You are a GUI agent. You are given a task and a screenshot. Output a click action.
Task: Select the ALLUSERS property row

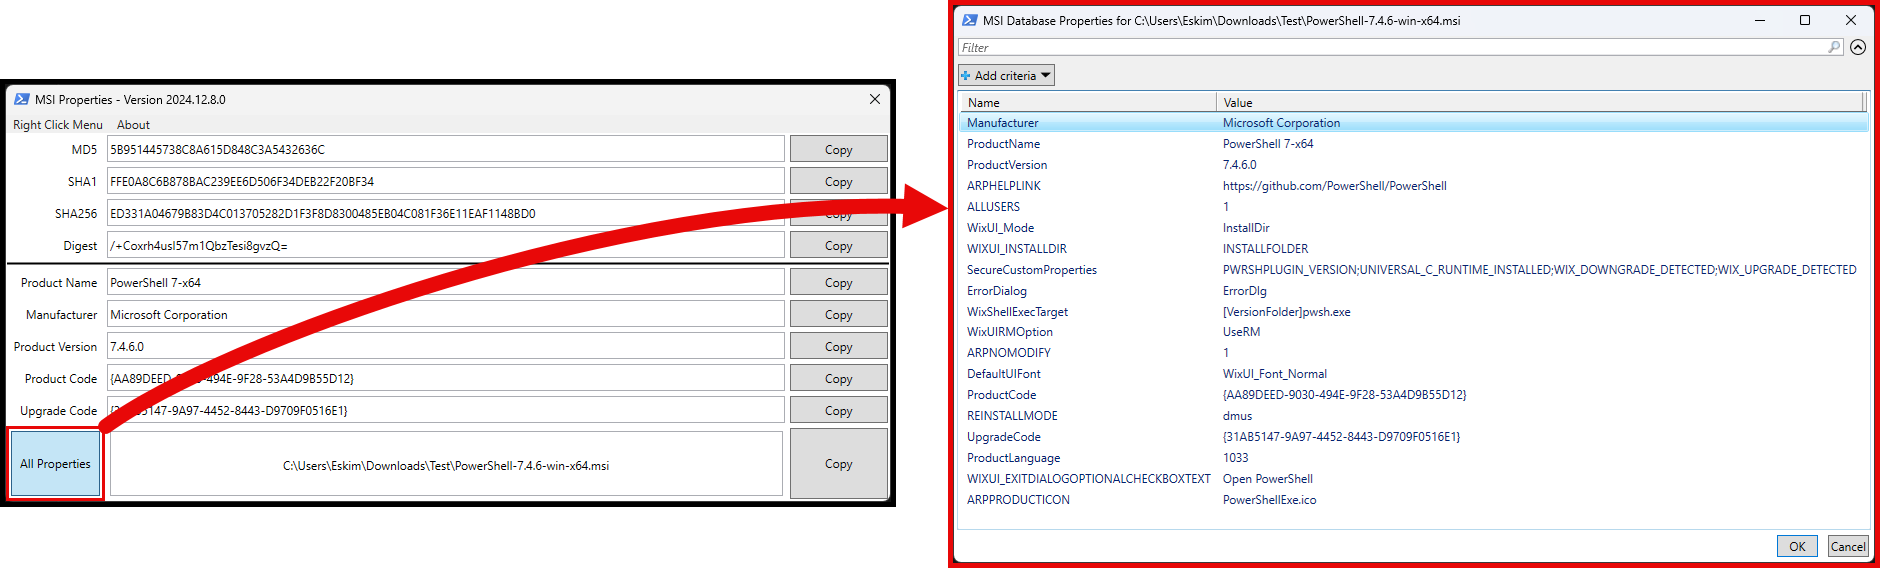[1414, 206]
